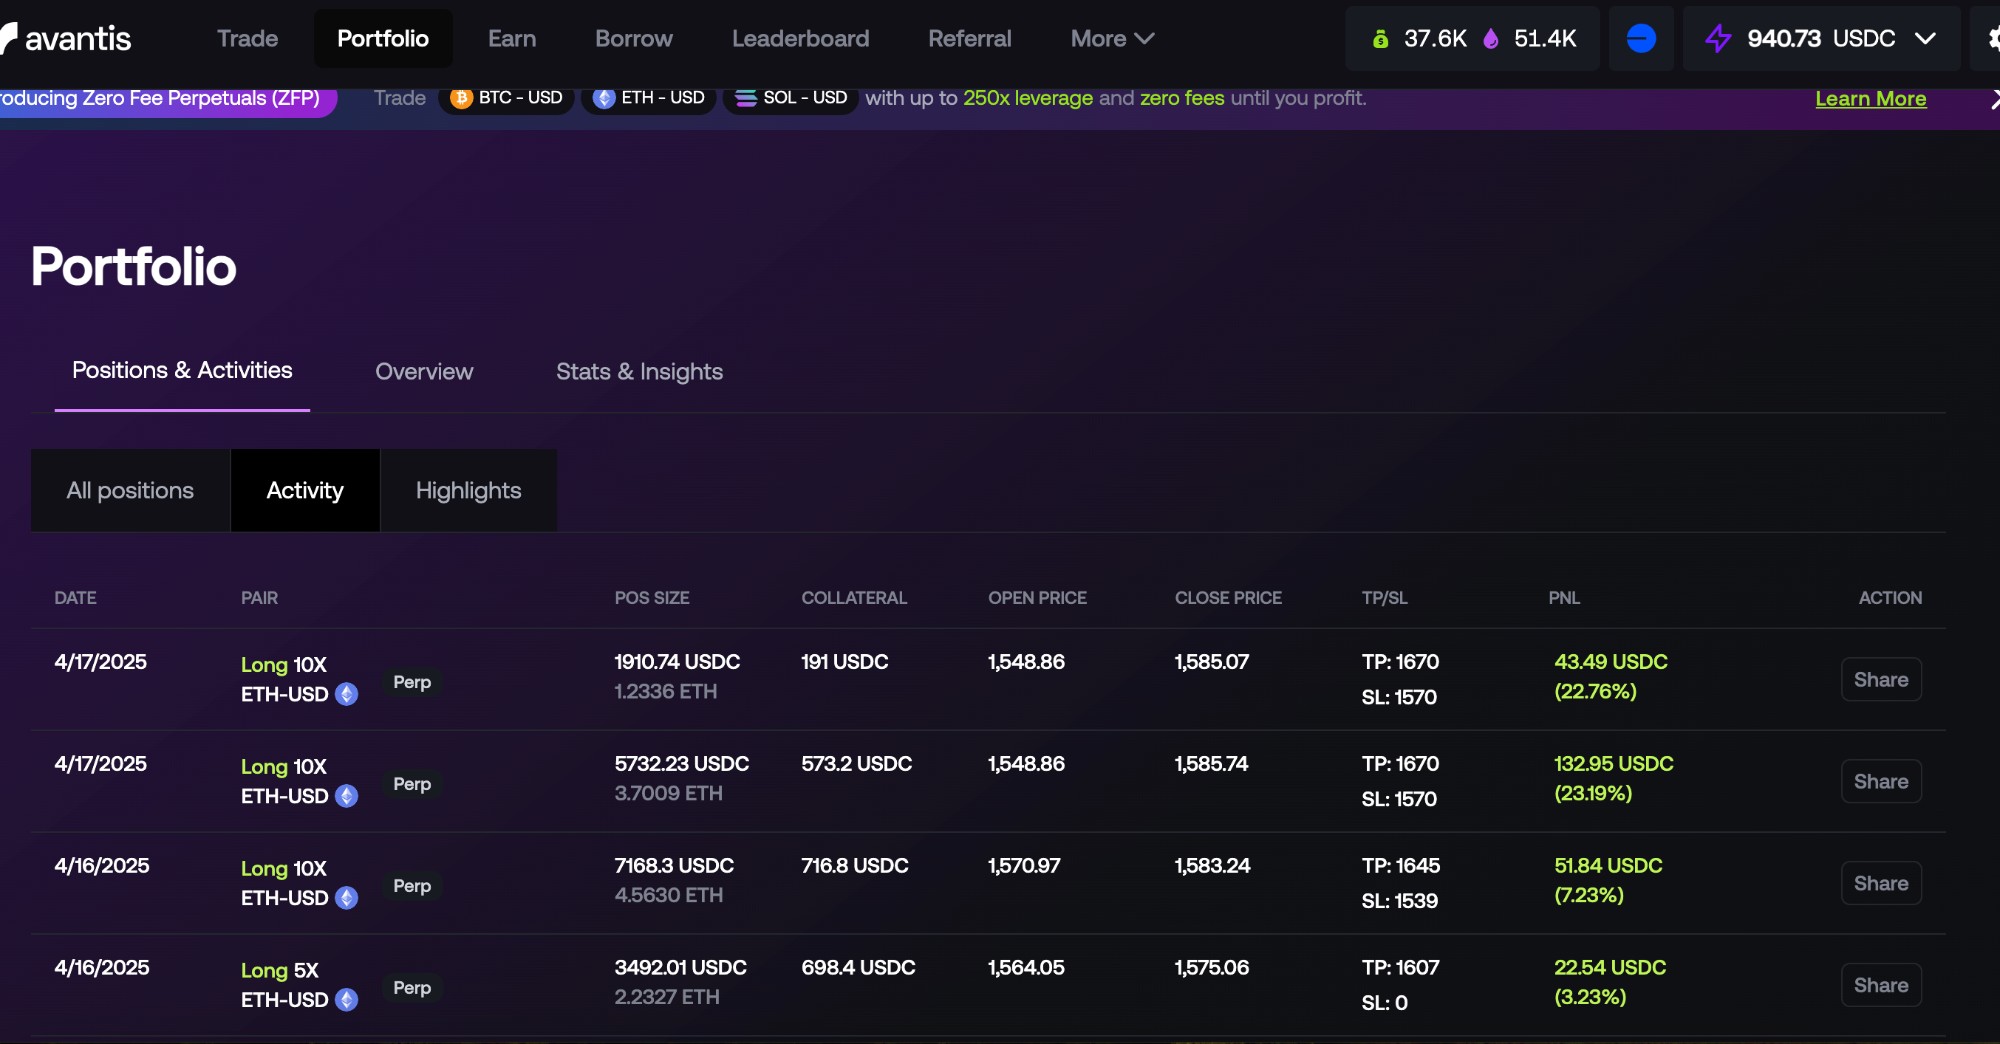Screen dimensions: 2000x1044
Task: Click Perp tag in 716.8 USDC collateral row
Action: click(412, 886)
